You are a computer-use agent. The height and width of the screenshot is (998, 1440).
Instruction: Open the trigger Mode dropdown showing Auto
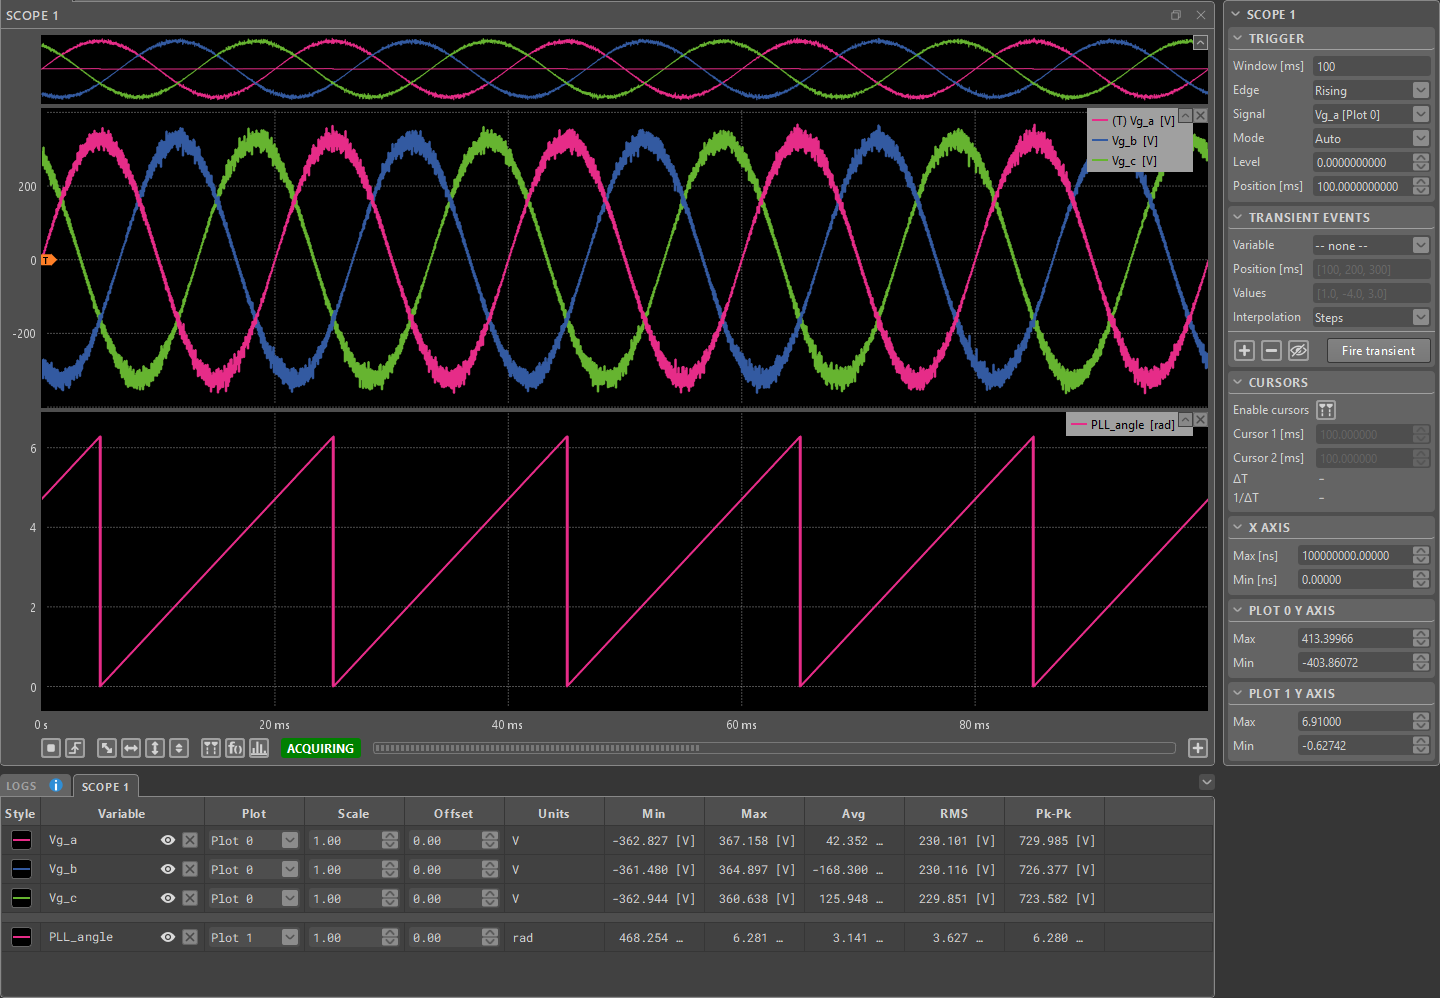[x=1371, y=138]
